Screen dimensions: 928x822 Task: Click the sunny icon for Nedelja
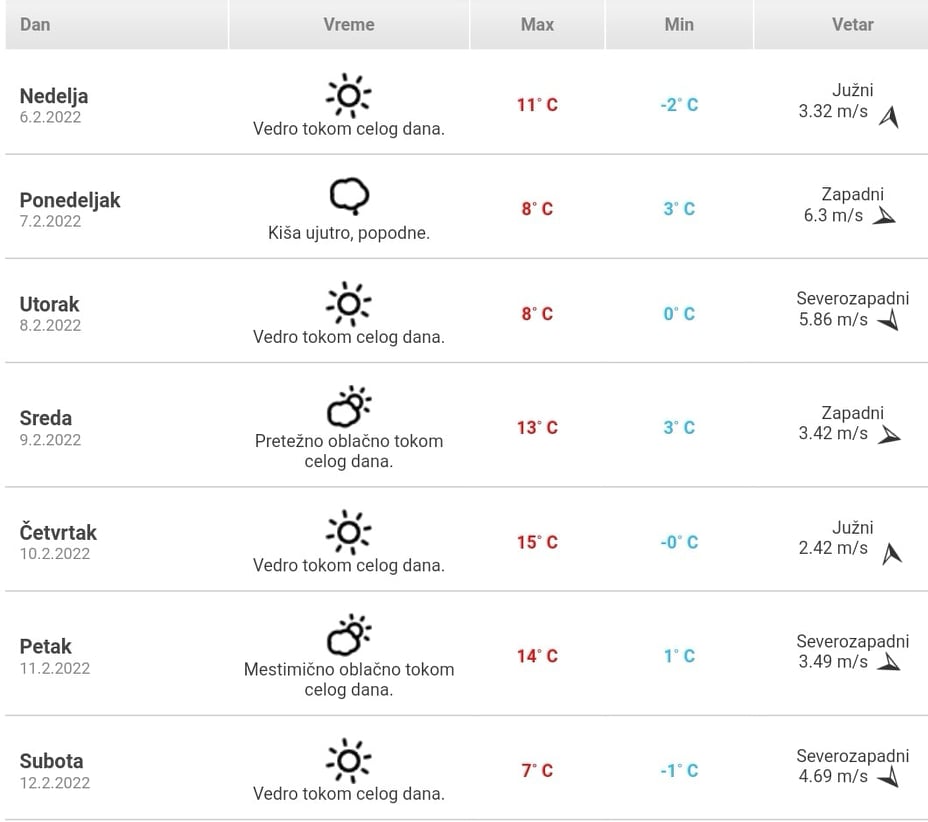(348, 95)
